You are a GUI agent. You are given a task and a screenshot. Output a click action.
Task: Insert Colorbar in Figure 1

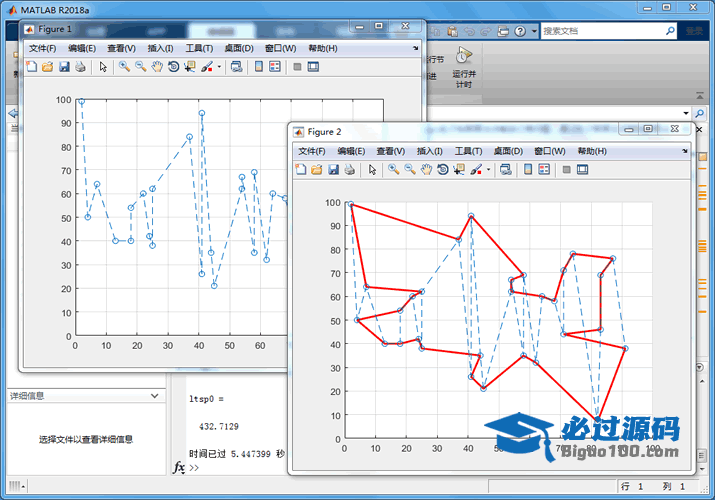coord(259,67)
